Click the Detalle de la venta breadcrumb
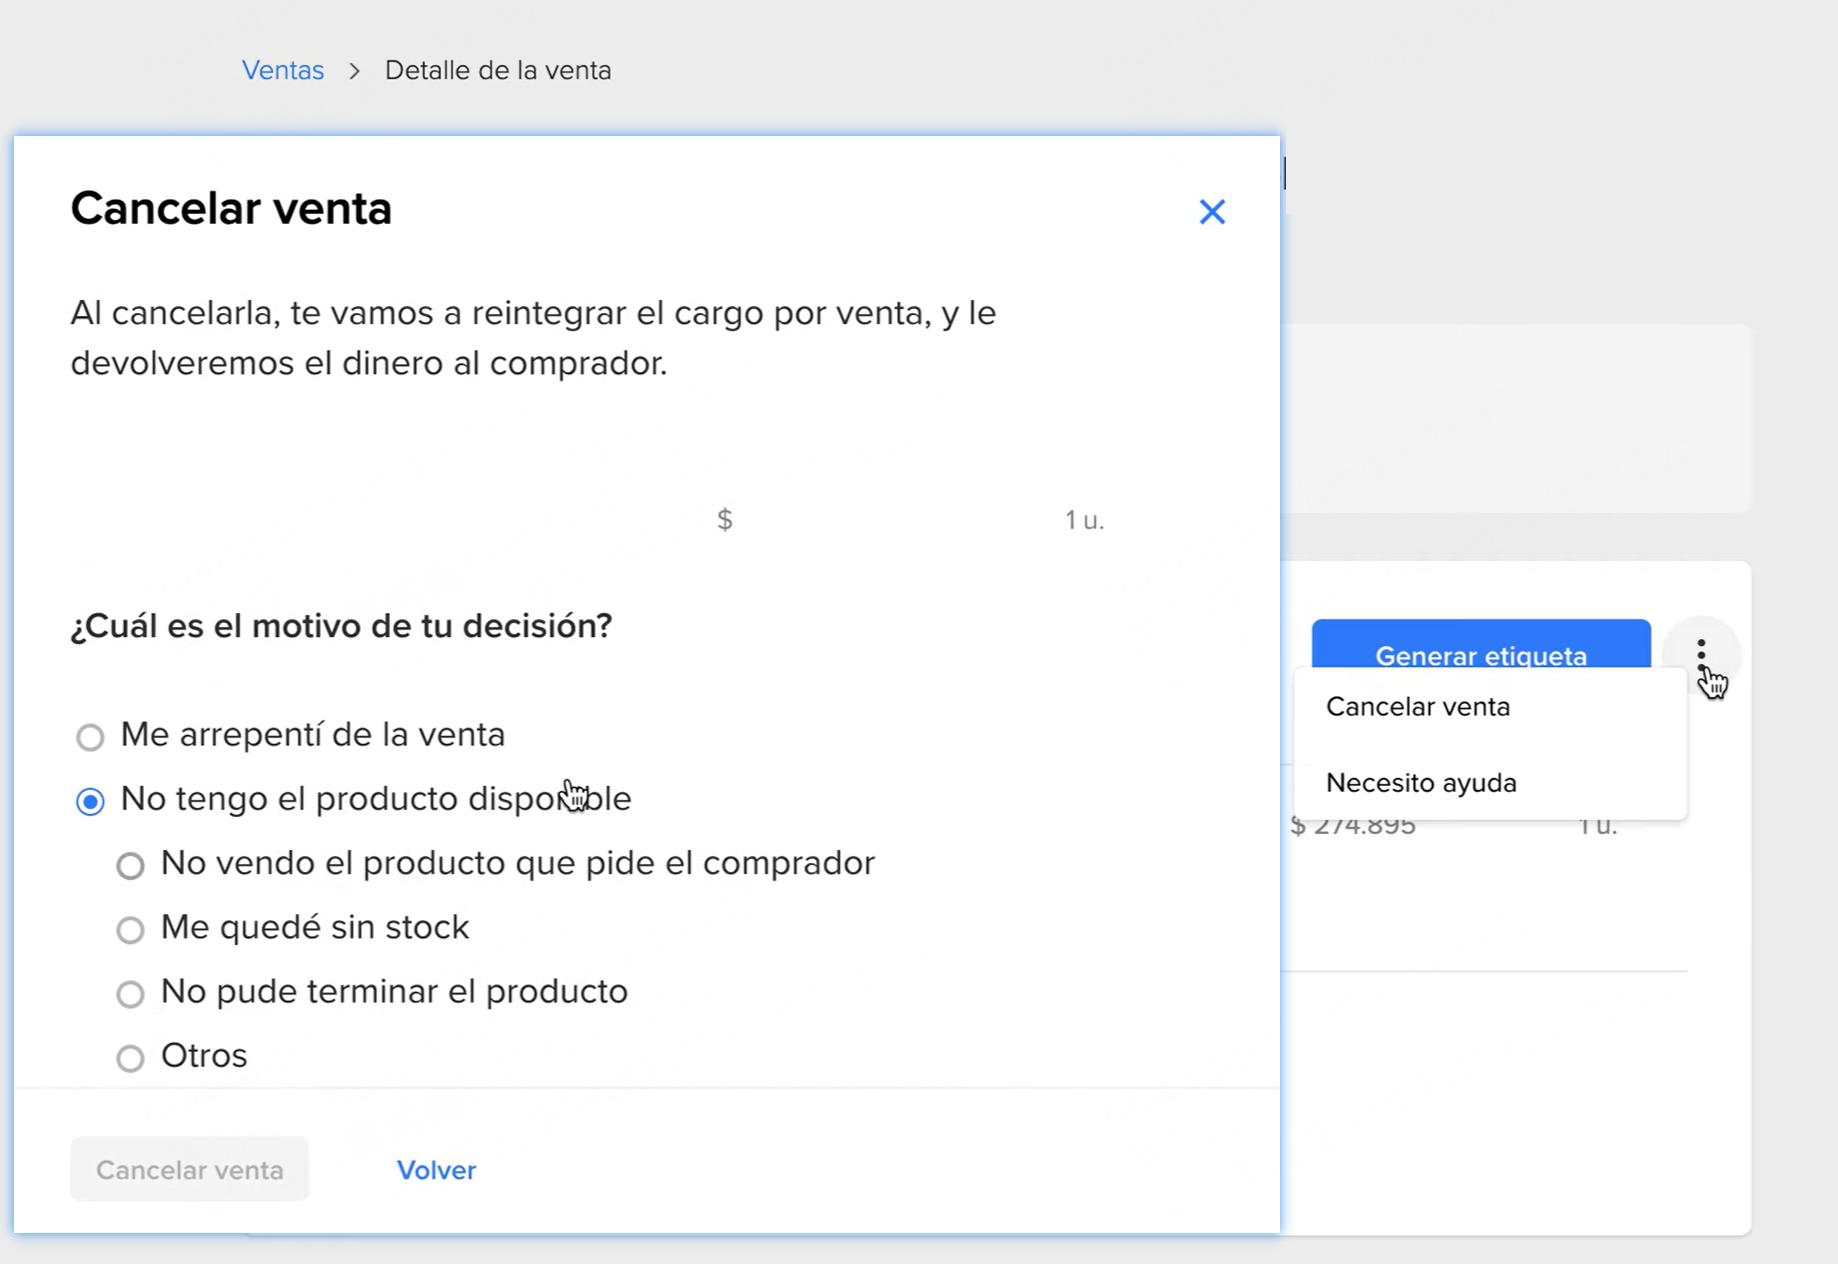 pyautogui.click(x=498, y=70)
